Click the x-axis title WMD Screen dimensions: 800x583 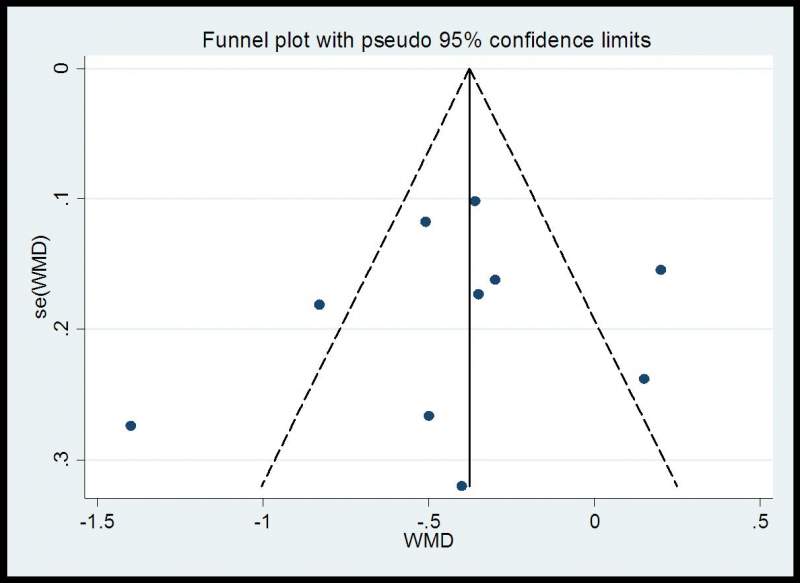pos(430,543)
